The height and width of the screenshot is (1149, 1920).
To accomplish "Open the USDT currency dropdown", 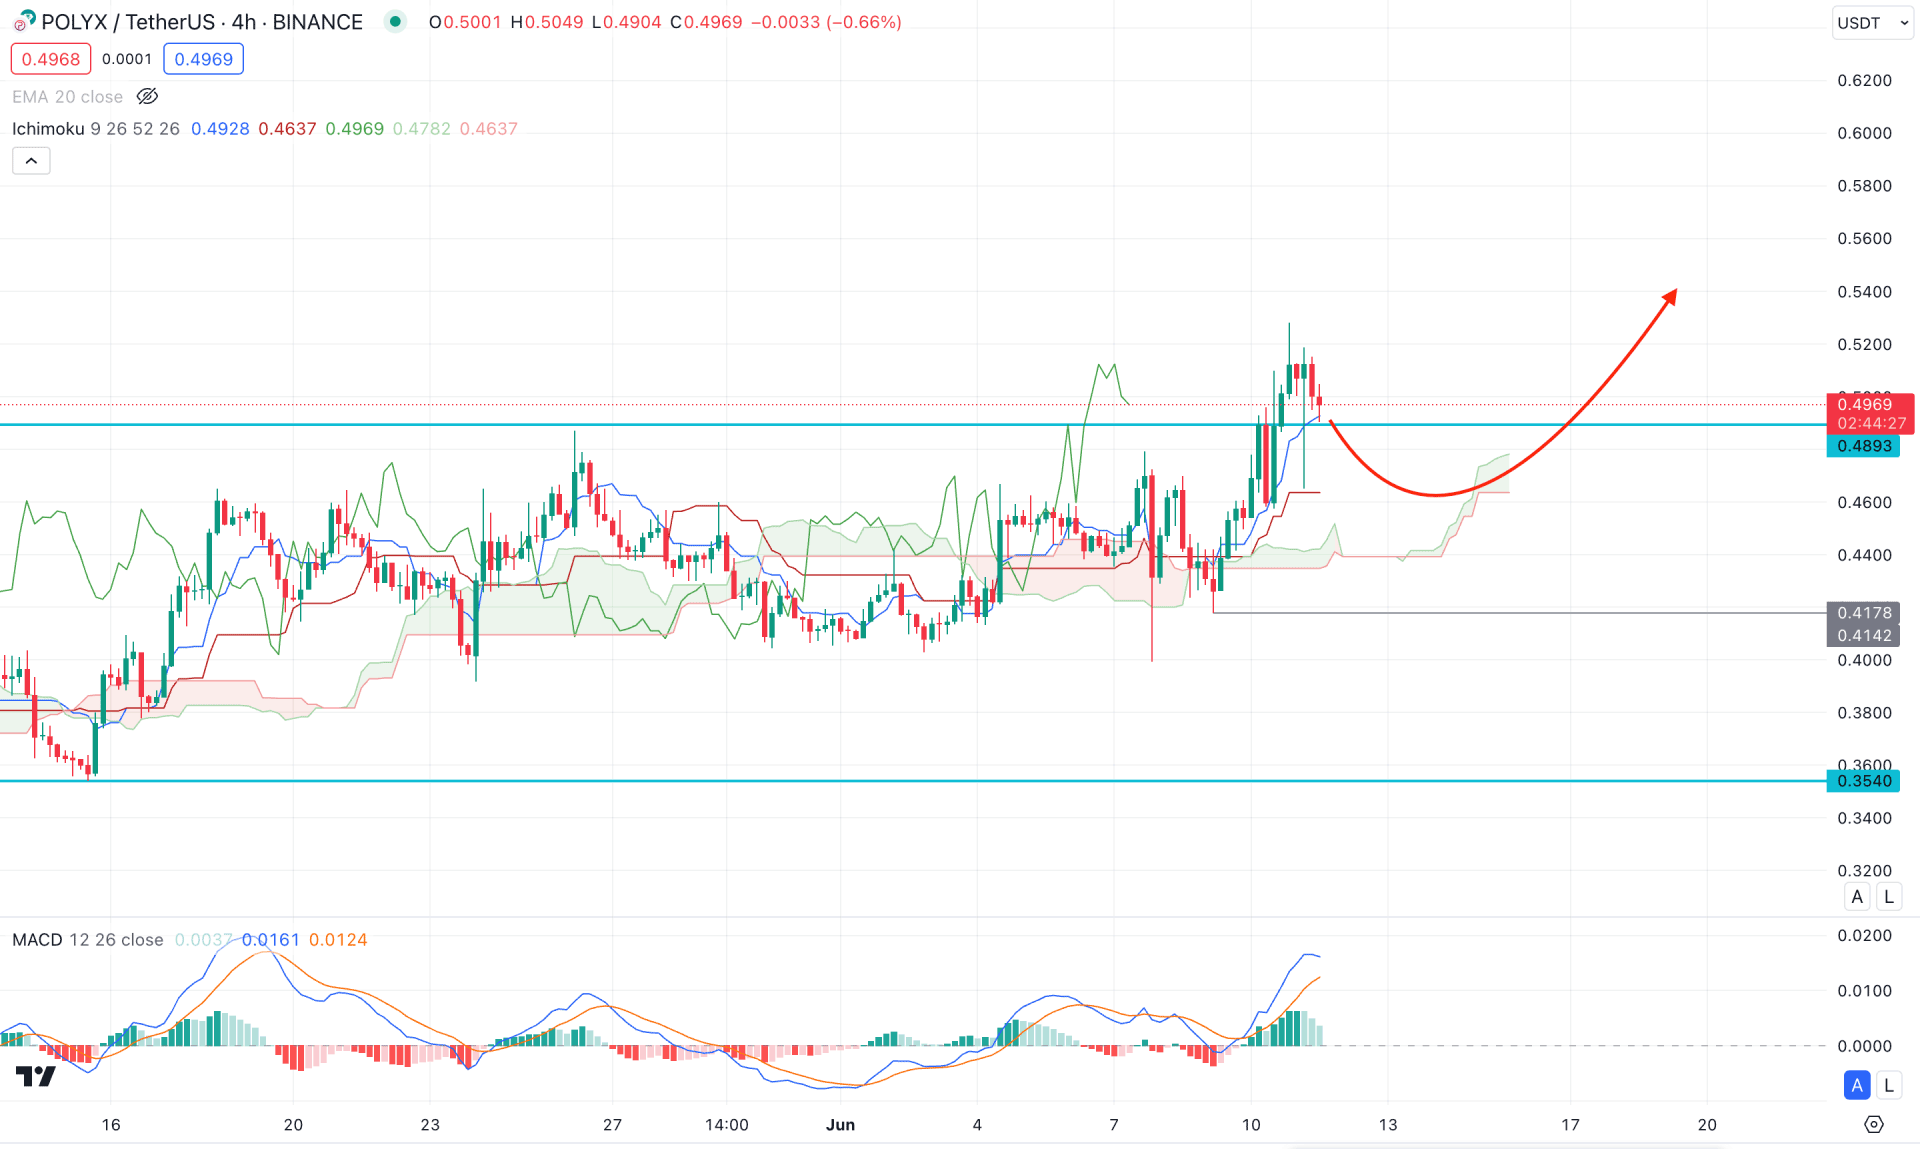I will pyautogui.click(x=1872, y=22).
